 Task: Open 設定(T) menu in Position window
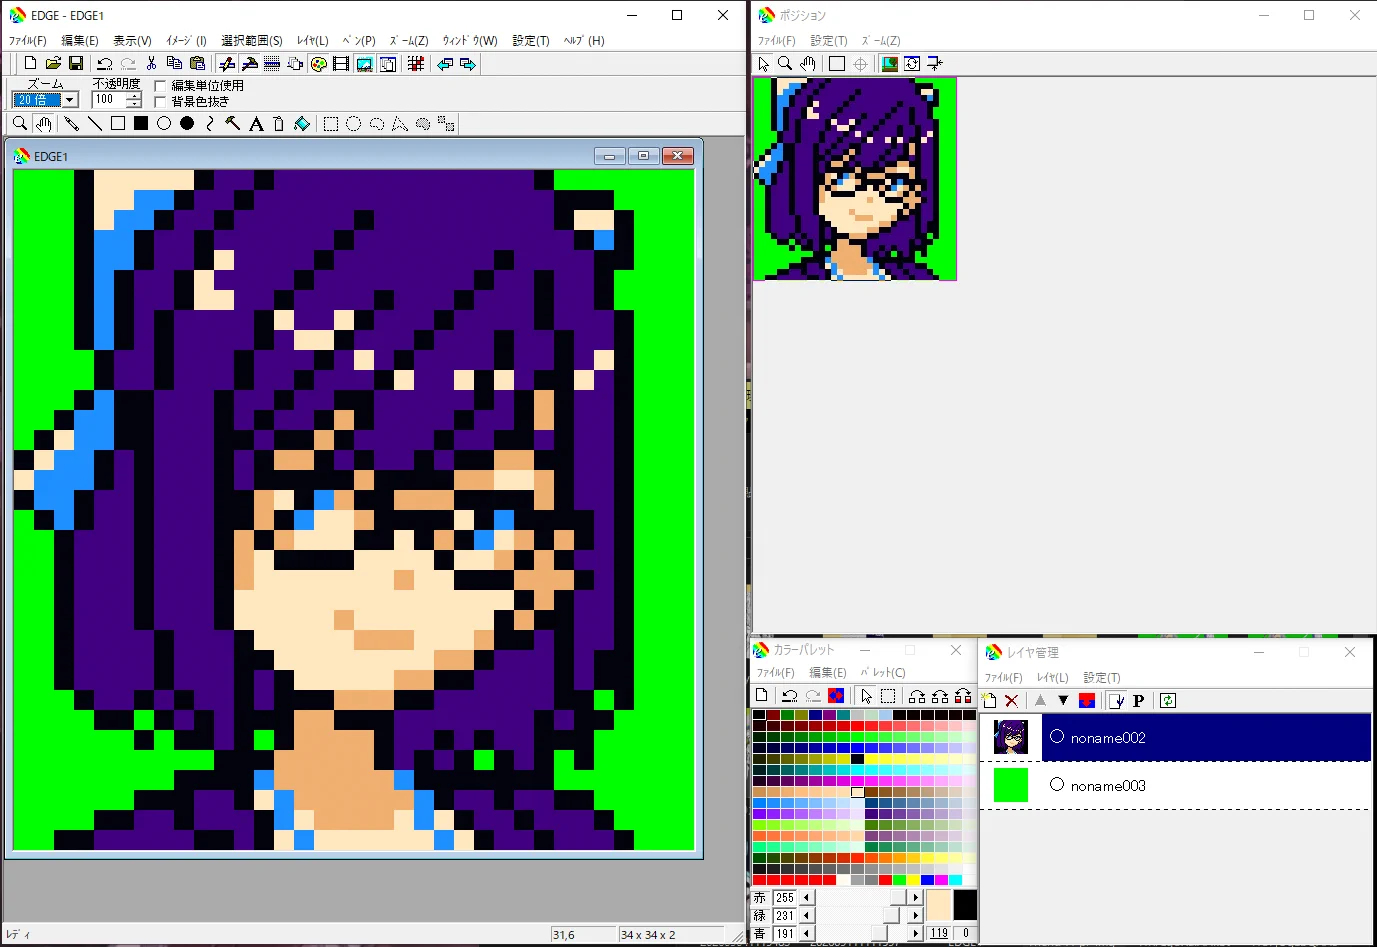tap(829, 41)
